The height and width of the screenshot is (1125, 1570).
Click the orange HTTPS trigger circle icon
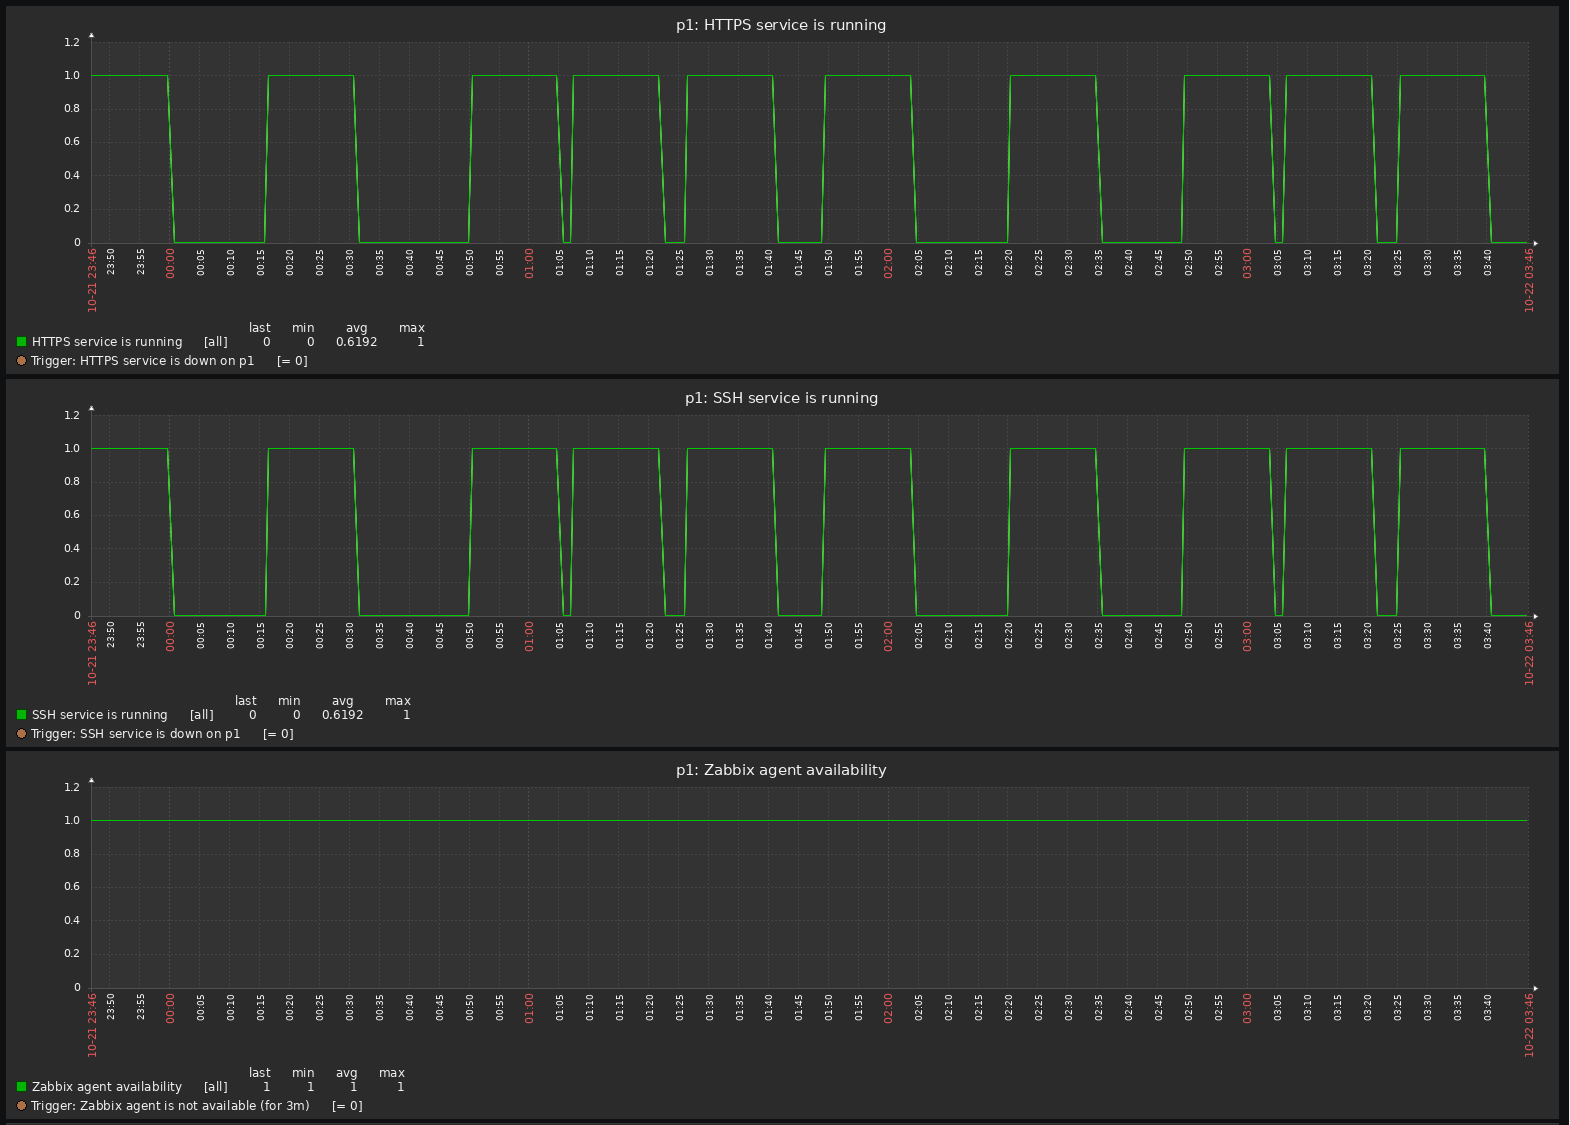click(22, 361)
